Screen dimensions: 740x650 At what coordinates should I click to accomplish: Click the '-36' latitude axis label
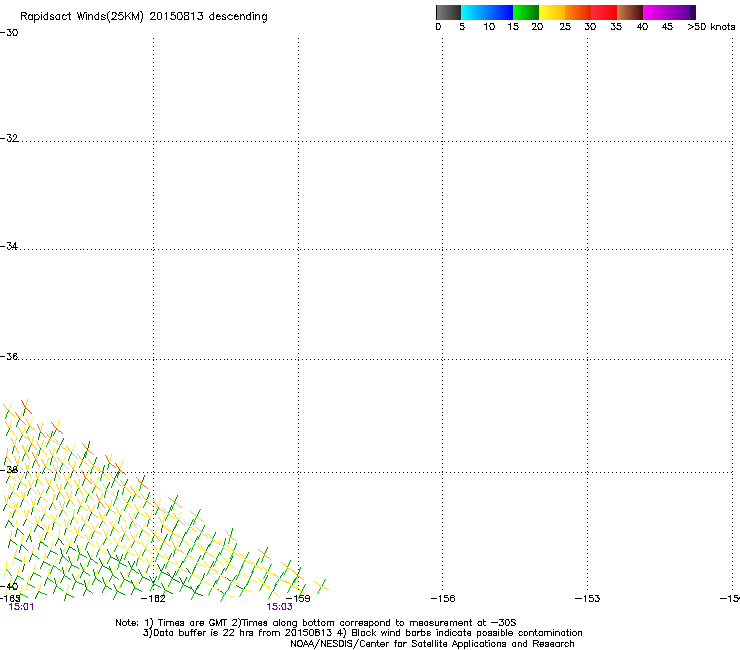coord(9,356)
